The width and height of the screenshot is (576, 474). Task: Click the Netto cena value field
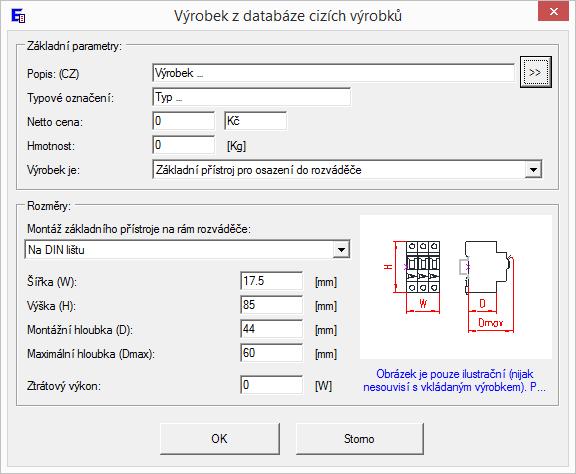183,121
